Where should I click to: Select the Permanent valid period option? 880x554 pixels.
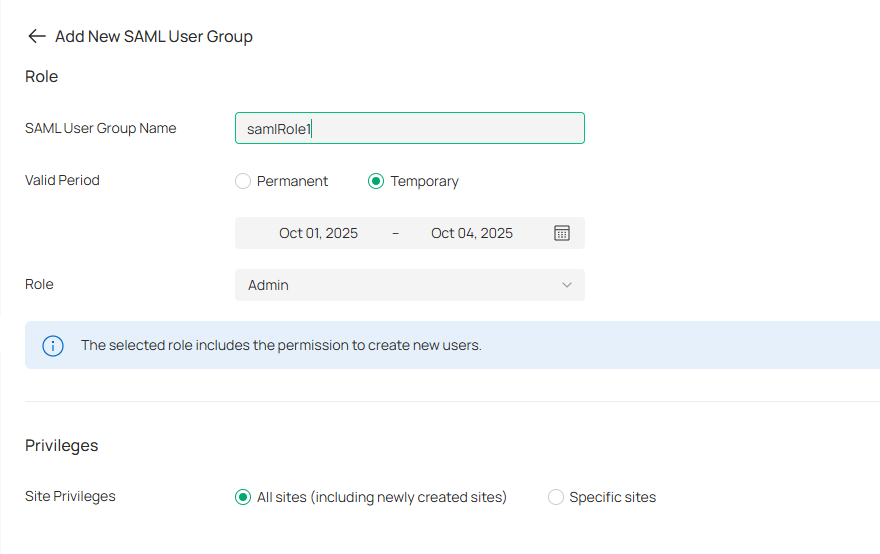243,181
